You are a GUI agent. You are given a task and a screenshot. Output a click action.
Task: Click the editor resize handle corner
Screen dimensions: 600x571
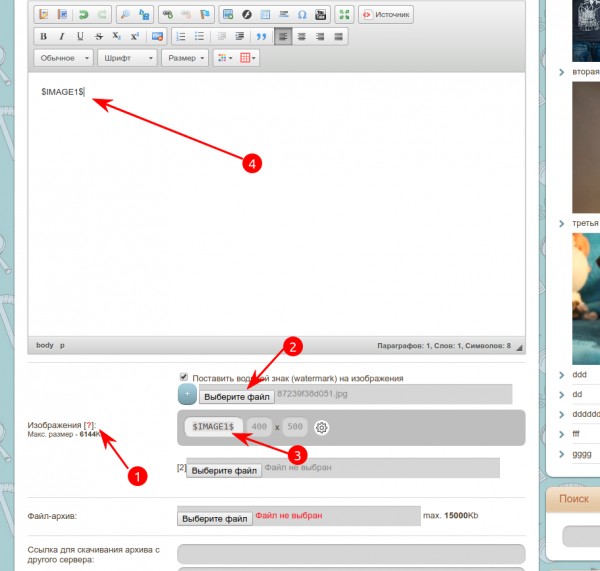point(519,348)
